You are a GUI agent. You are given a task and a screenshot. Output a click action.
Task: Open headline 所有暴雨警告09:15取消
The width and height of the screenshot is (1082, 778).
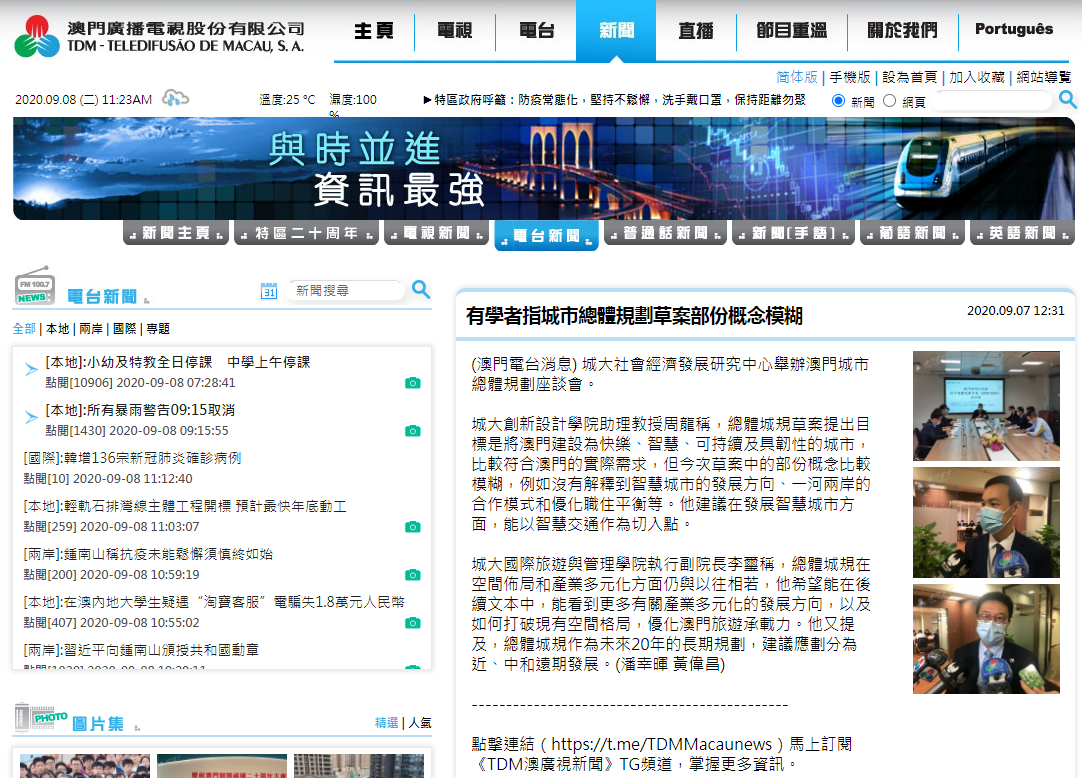click(x=140, y=410)
